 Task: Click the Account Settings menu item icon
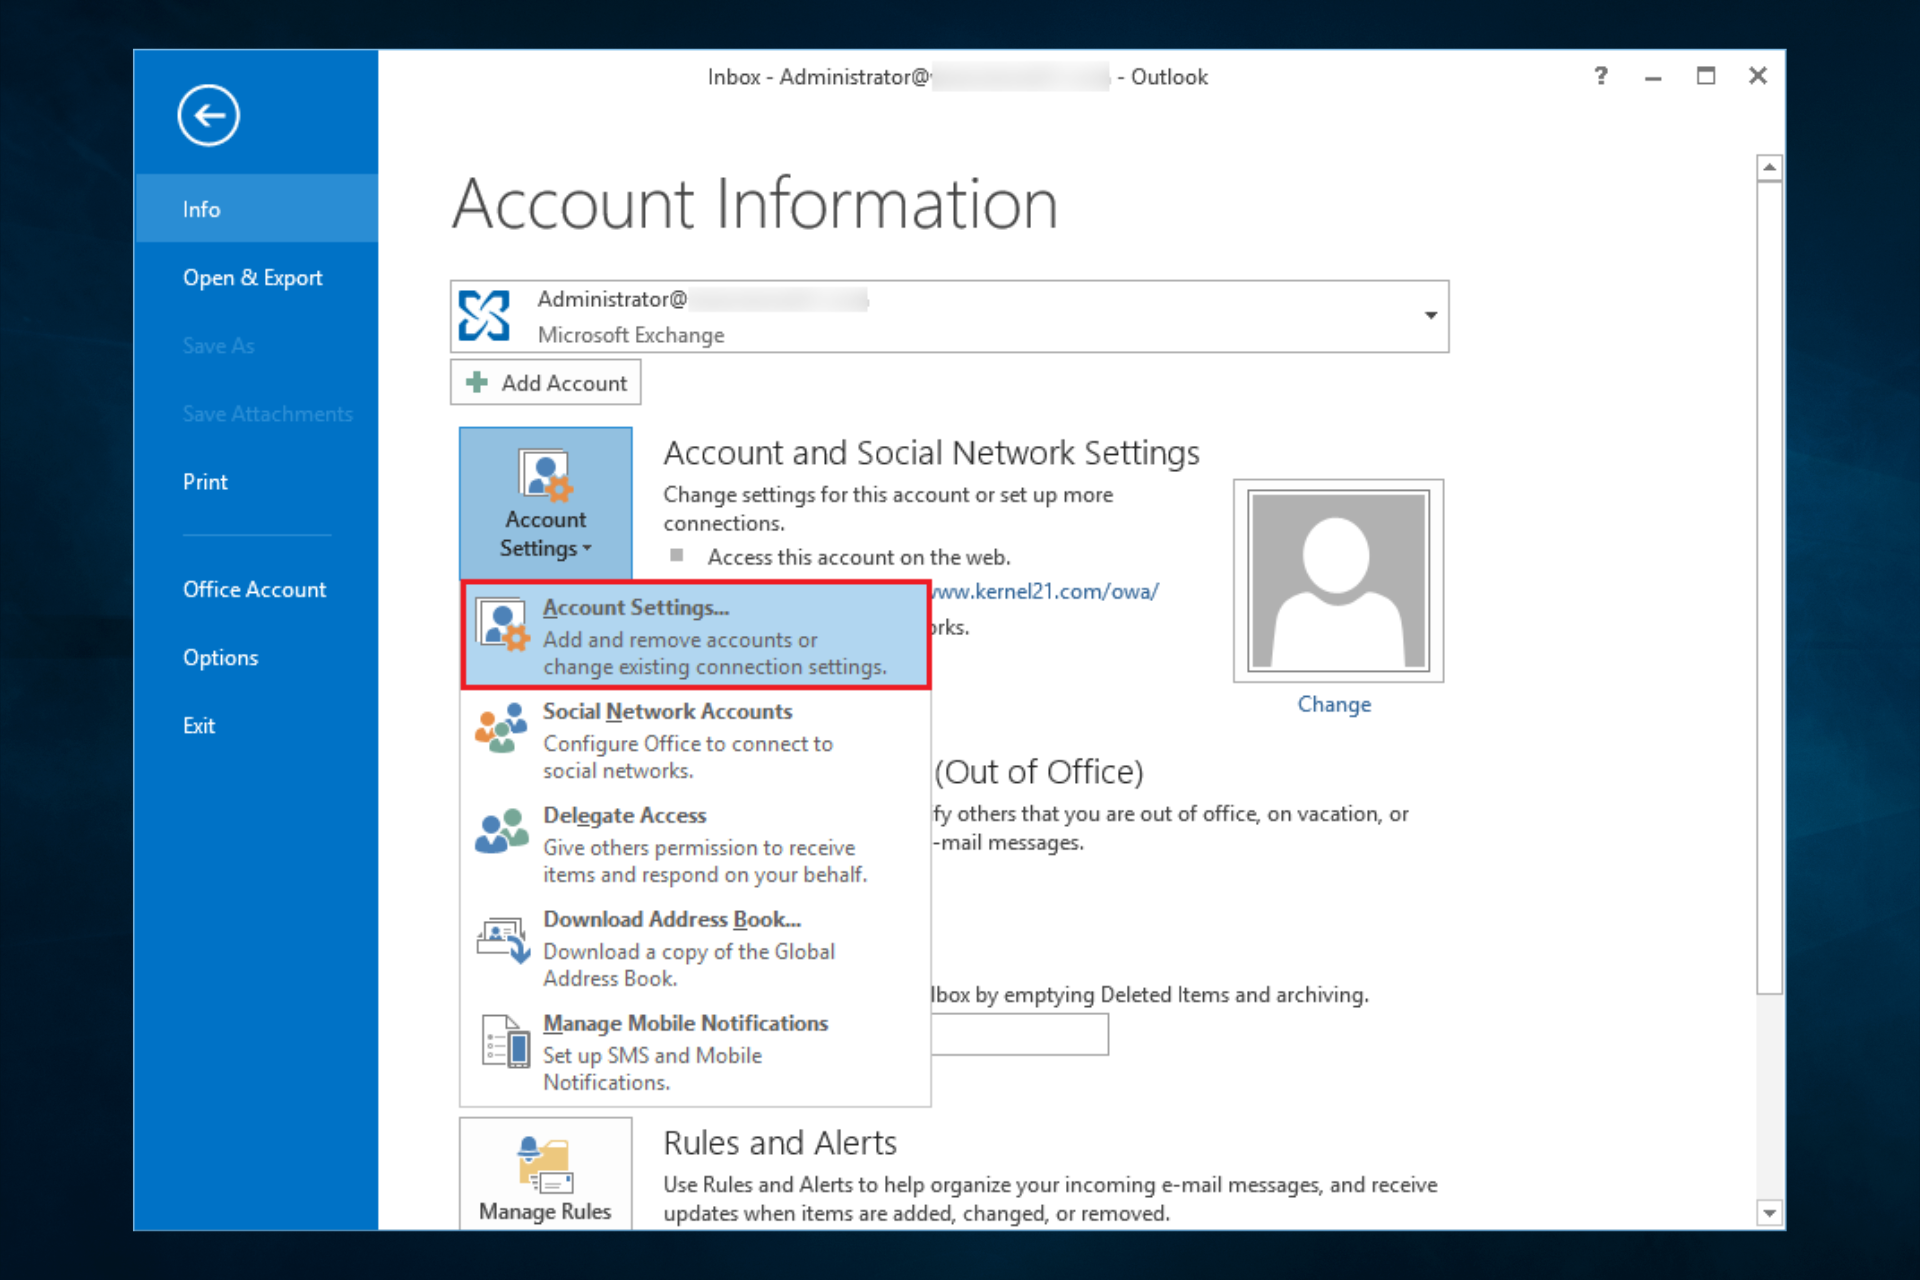click(502, 625)
